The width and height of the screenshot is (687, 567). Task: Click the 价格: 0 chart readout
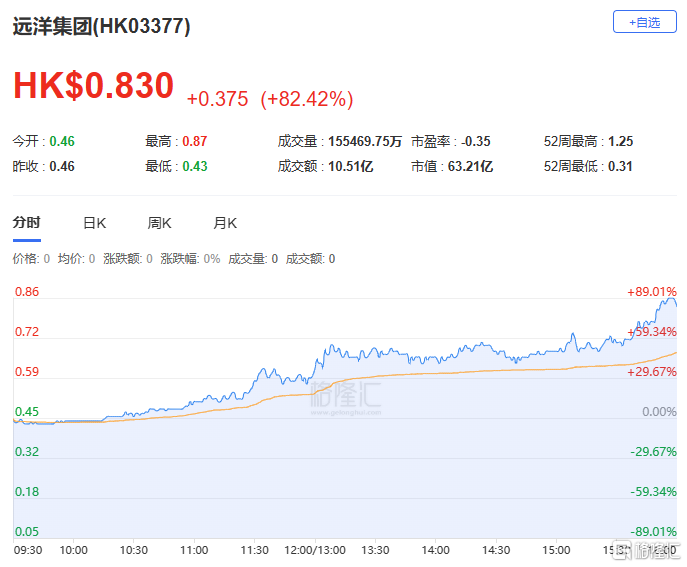31,259
